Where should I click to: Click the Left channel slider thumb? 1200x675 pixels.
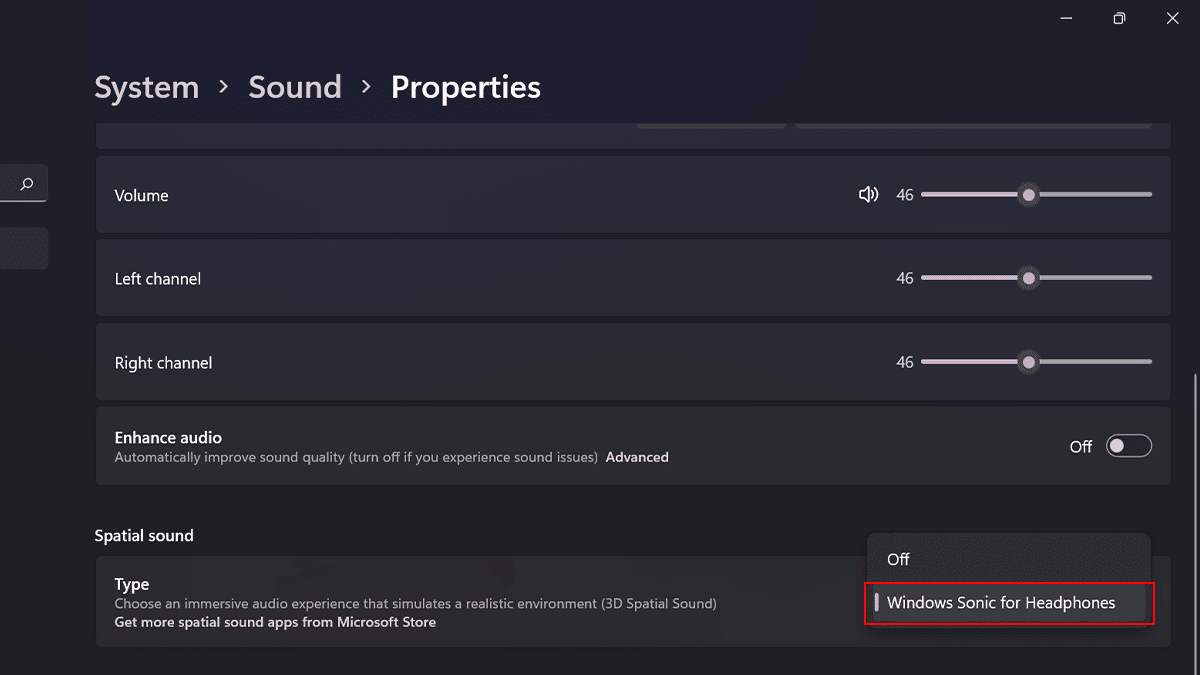1028,278
